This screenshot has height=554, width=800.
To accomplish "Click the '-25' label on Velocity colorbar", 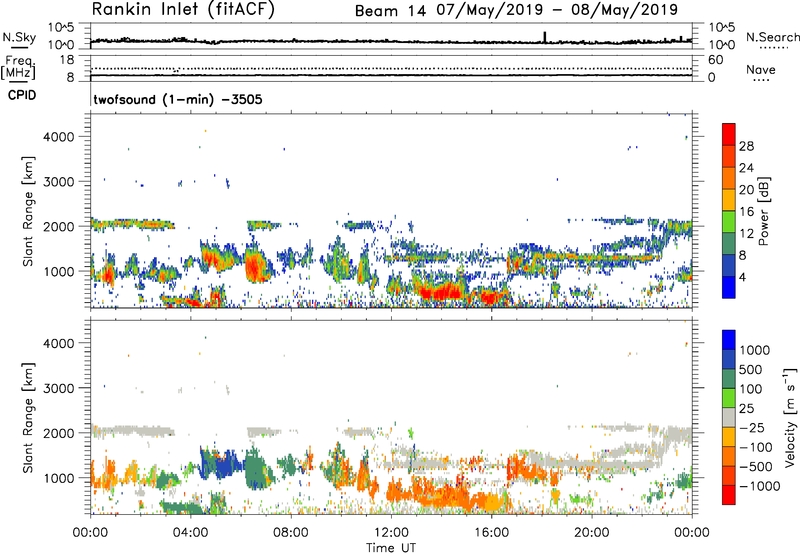I will click(752, 427).
